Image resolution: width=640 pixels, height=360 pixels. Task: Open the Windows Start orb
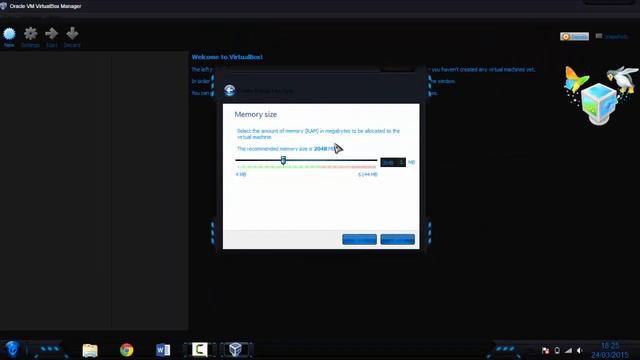tap(12, 349)
